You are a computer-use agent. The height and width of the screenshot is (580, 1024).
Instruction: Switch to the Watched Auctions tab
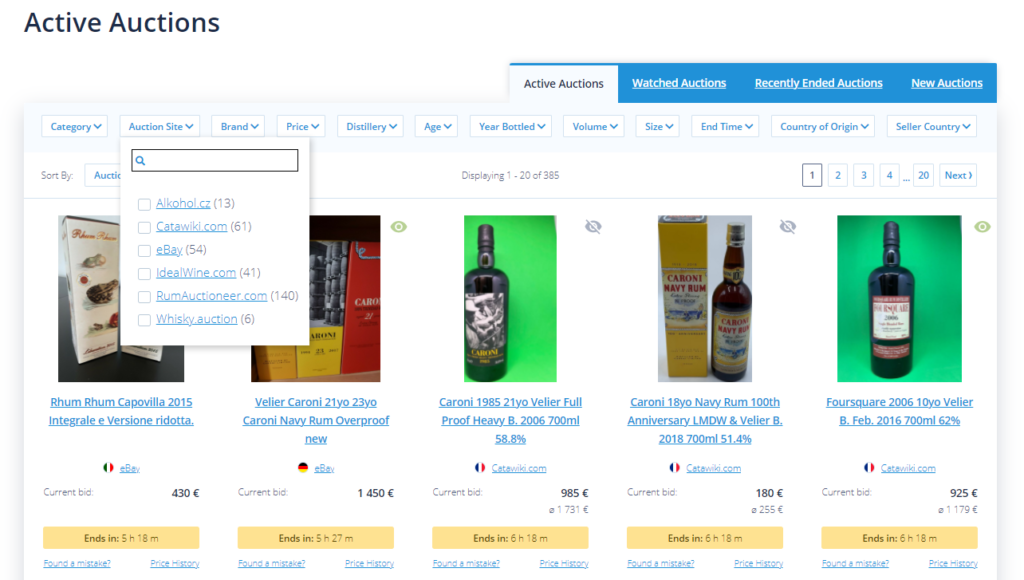point(679,83)
